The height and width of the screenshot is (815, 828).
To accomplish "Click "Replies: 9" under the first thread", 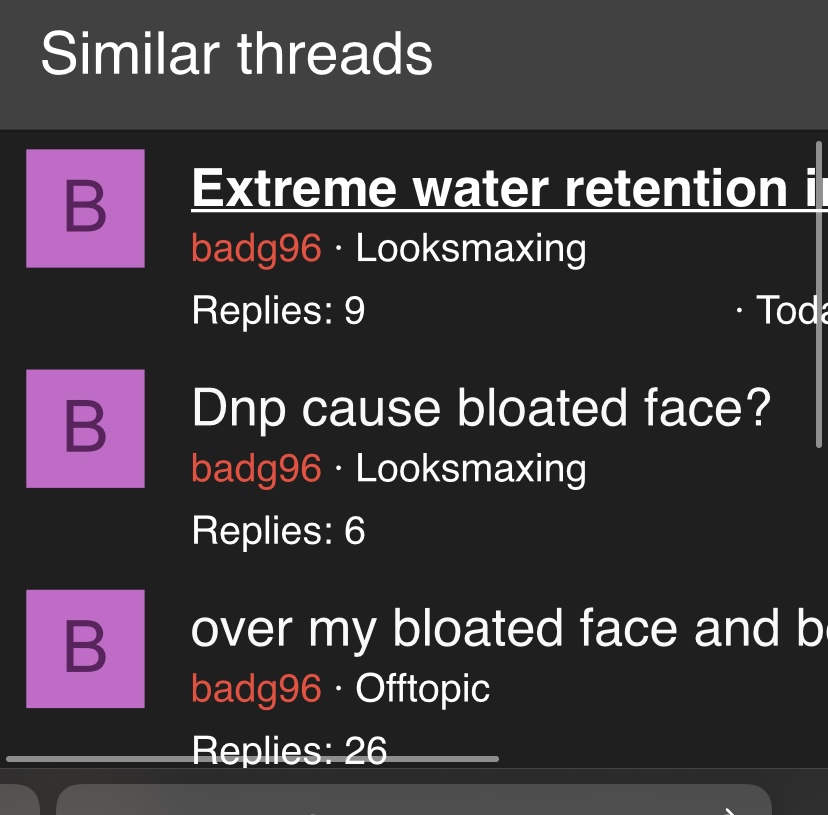I will tap(278, 310).
